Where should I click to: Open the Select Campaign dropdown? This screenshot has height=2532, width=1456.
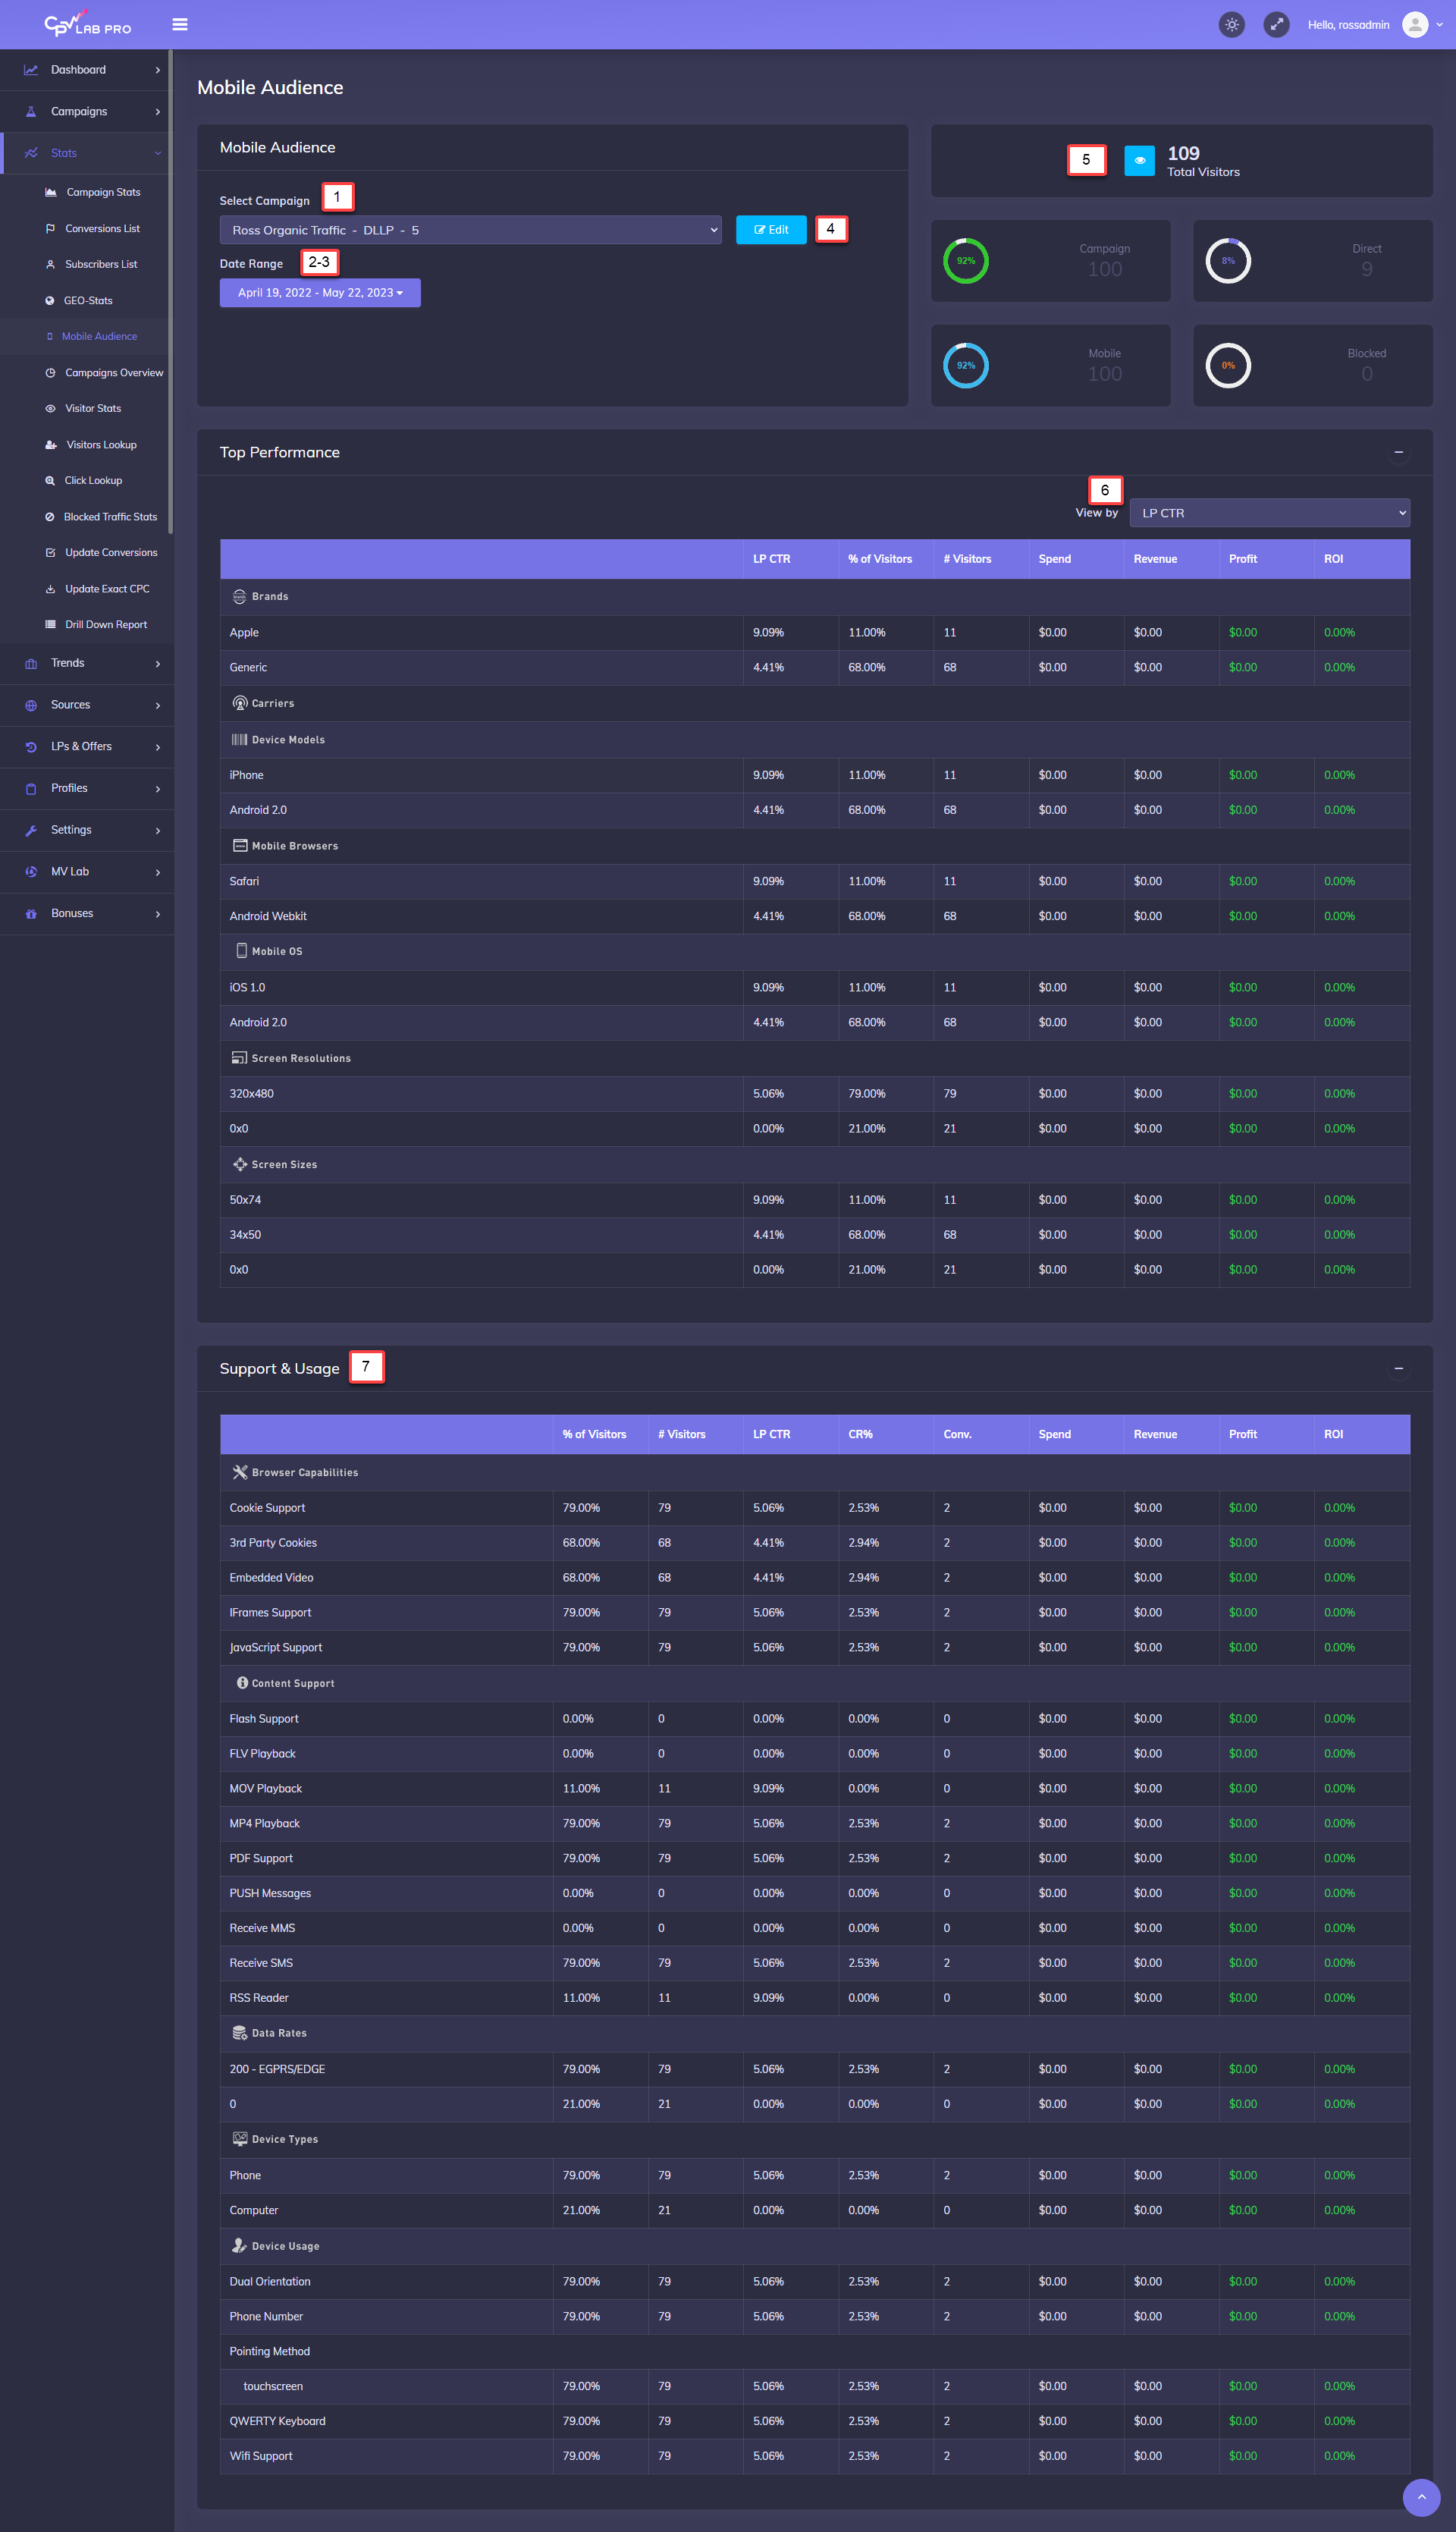pyautogui.click(x=470, y=230)
